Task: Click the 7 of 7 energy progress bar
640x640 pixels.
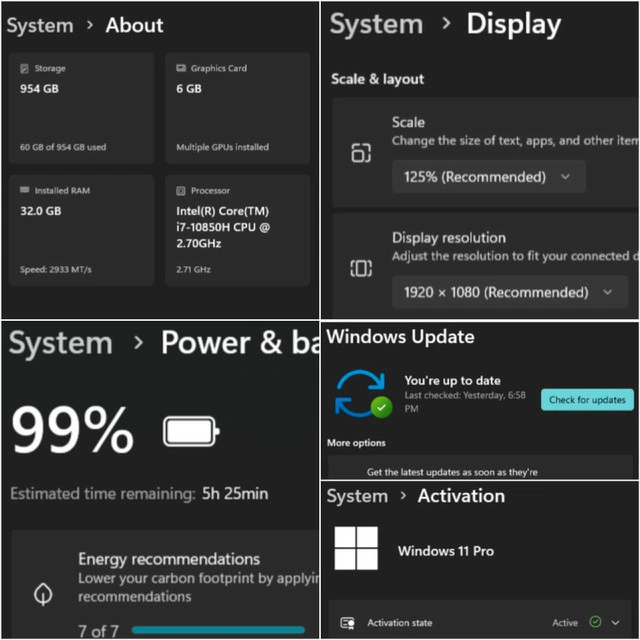Action: tap(218, 630)
